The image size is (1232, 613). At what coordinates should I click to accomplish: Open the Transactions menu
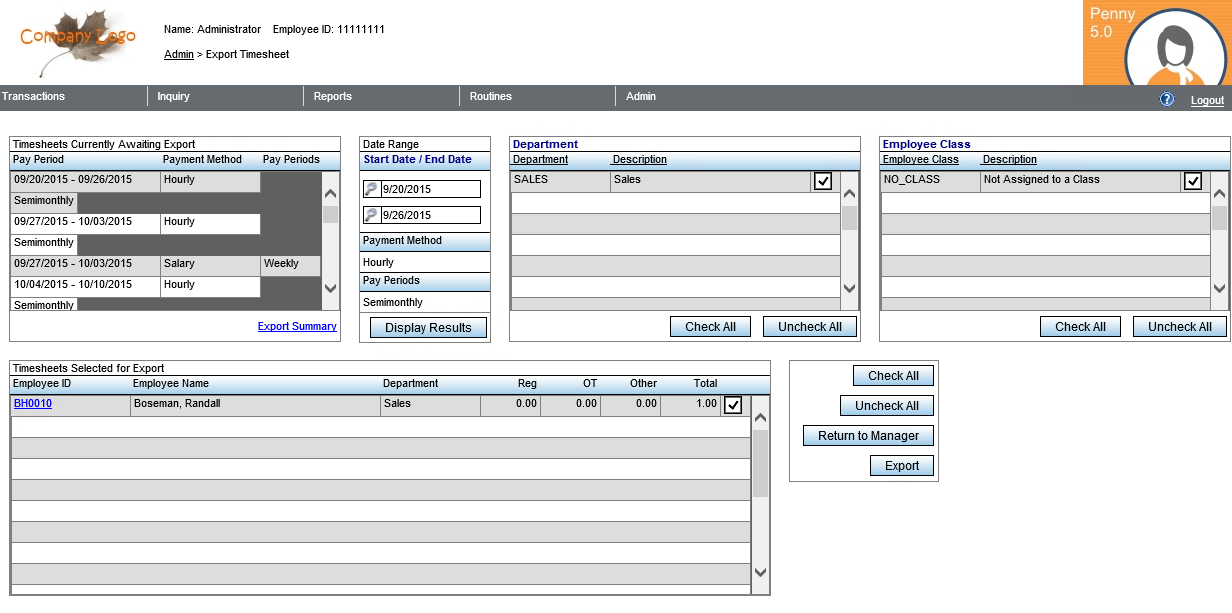click(34, 97)
